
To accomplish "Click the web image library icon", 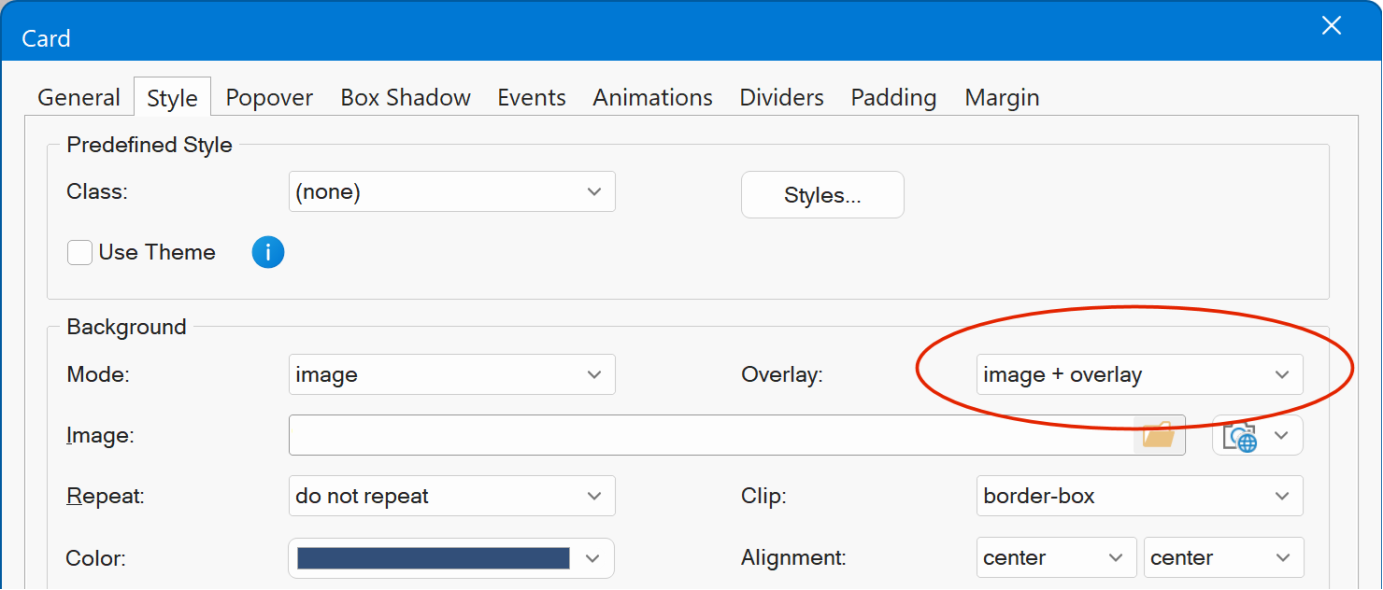I will (x=1240, y=436).
